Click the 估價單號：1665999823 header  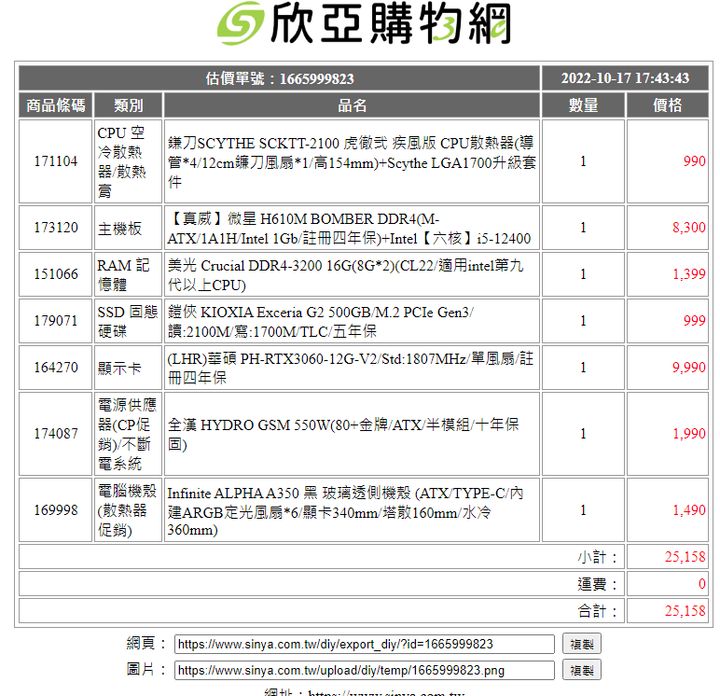[x=280, y=79]
